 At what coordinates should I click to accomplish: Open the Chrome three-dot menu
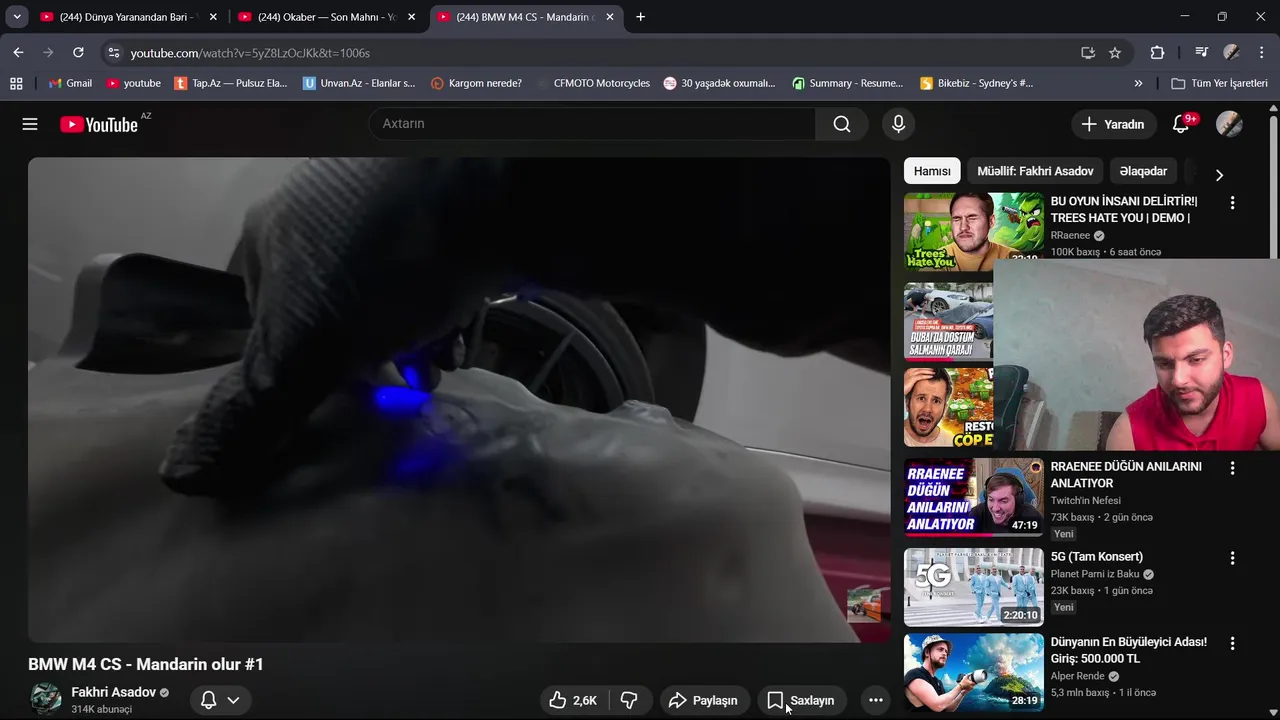1261,53
